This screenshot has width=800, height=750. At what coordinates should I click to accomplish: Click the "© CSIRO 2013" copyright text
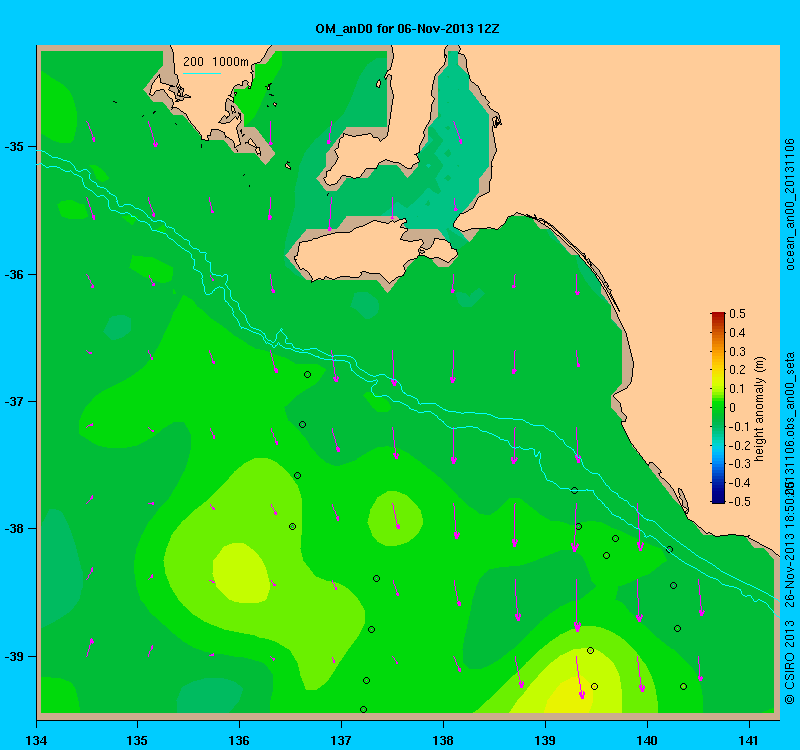(789, 662)
